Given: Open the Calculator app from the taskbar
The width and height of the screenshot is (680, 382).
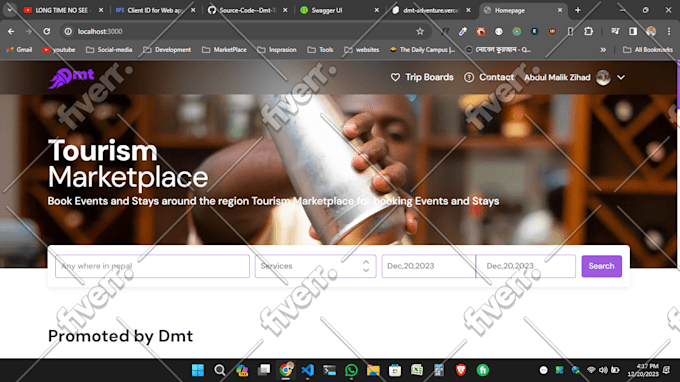Looking at the screenshot, I should pyautogui.click(x=439, y=370).
